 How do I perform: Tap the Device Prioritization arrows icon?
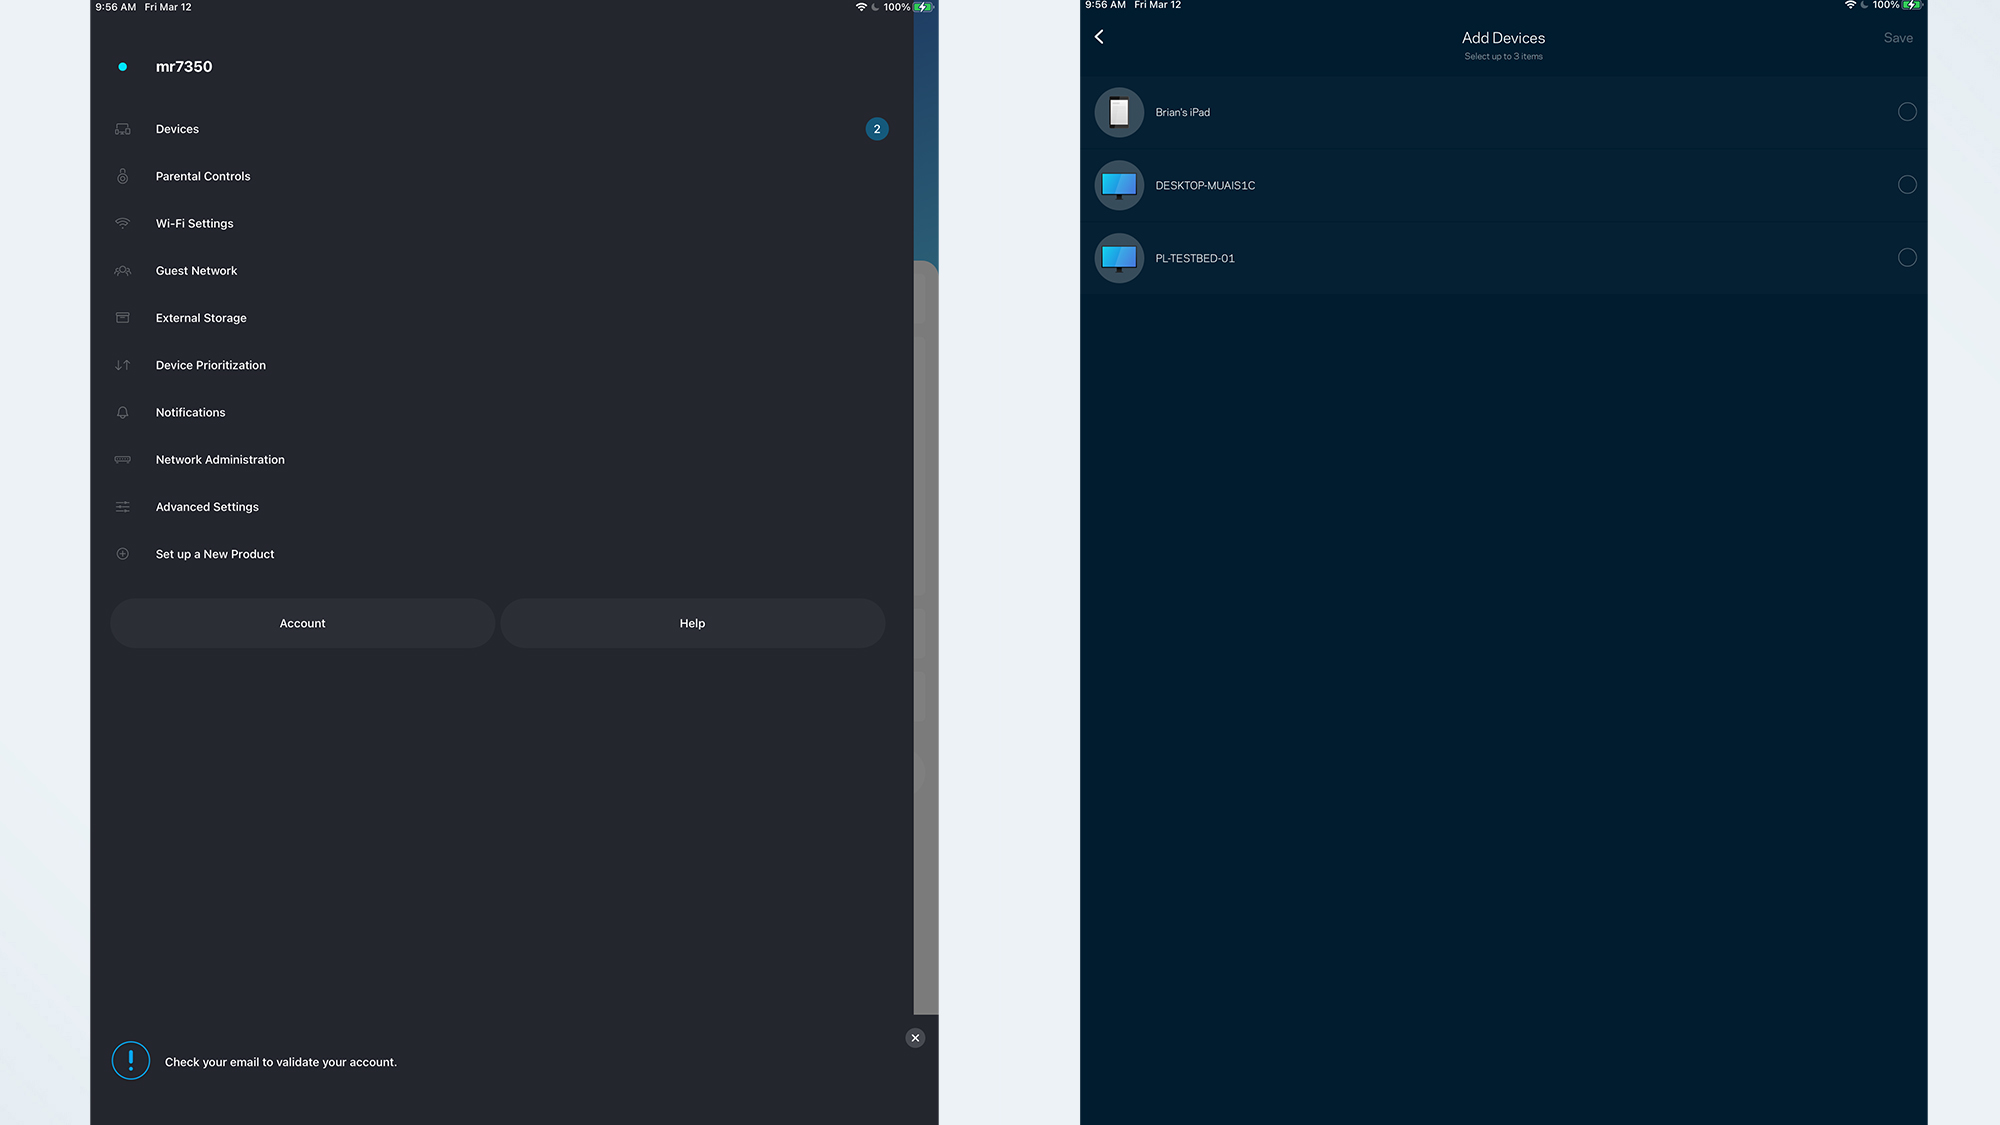click(122, 365)
